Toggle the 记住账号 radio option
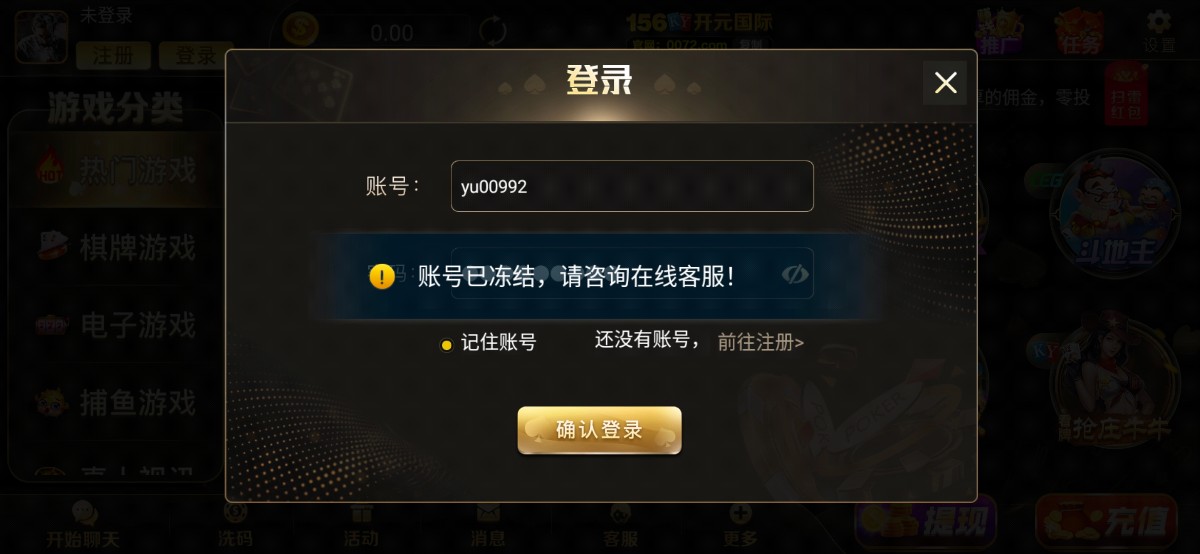 (446, 345)
